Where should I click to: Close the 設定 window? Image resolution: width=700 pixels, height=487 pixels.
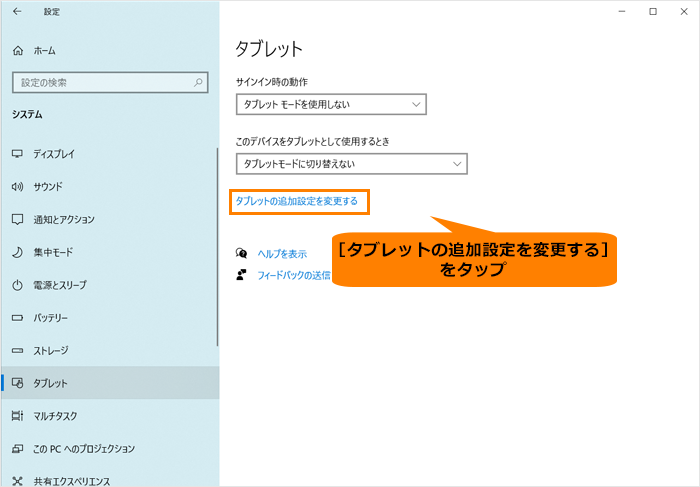point(684,12)
